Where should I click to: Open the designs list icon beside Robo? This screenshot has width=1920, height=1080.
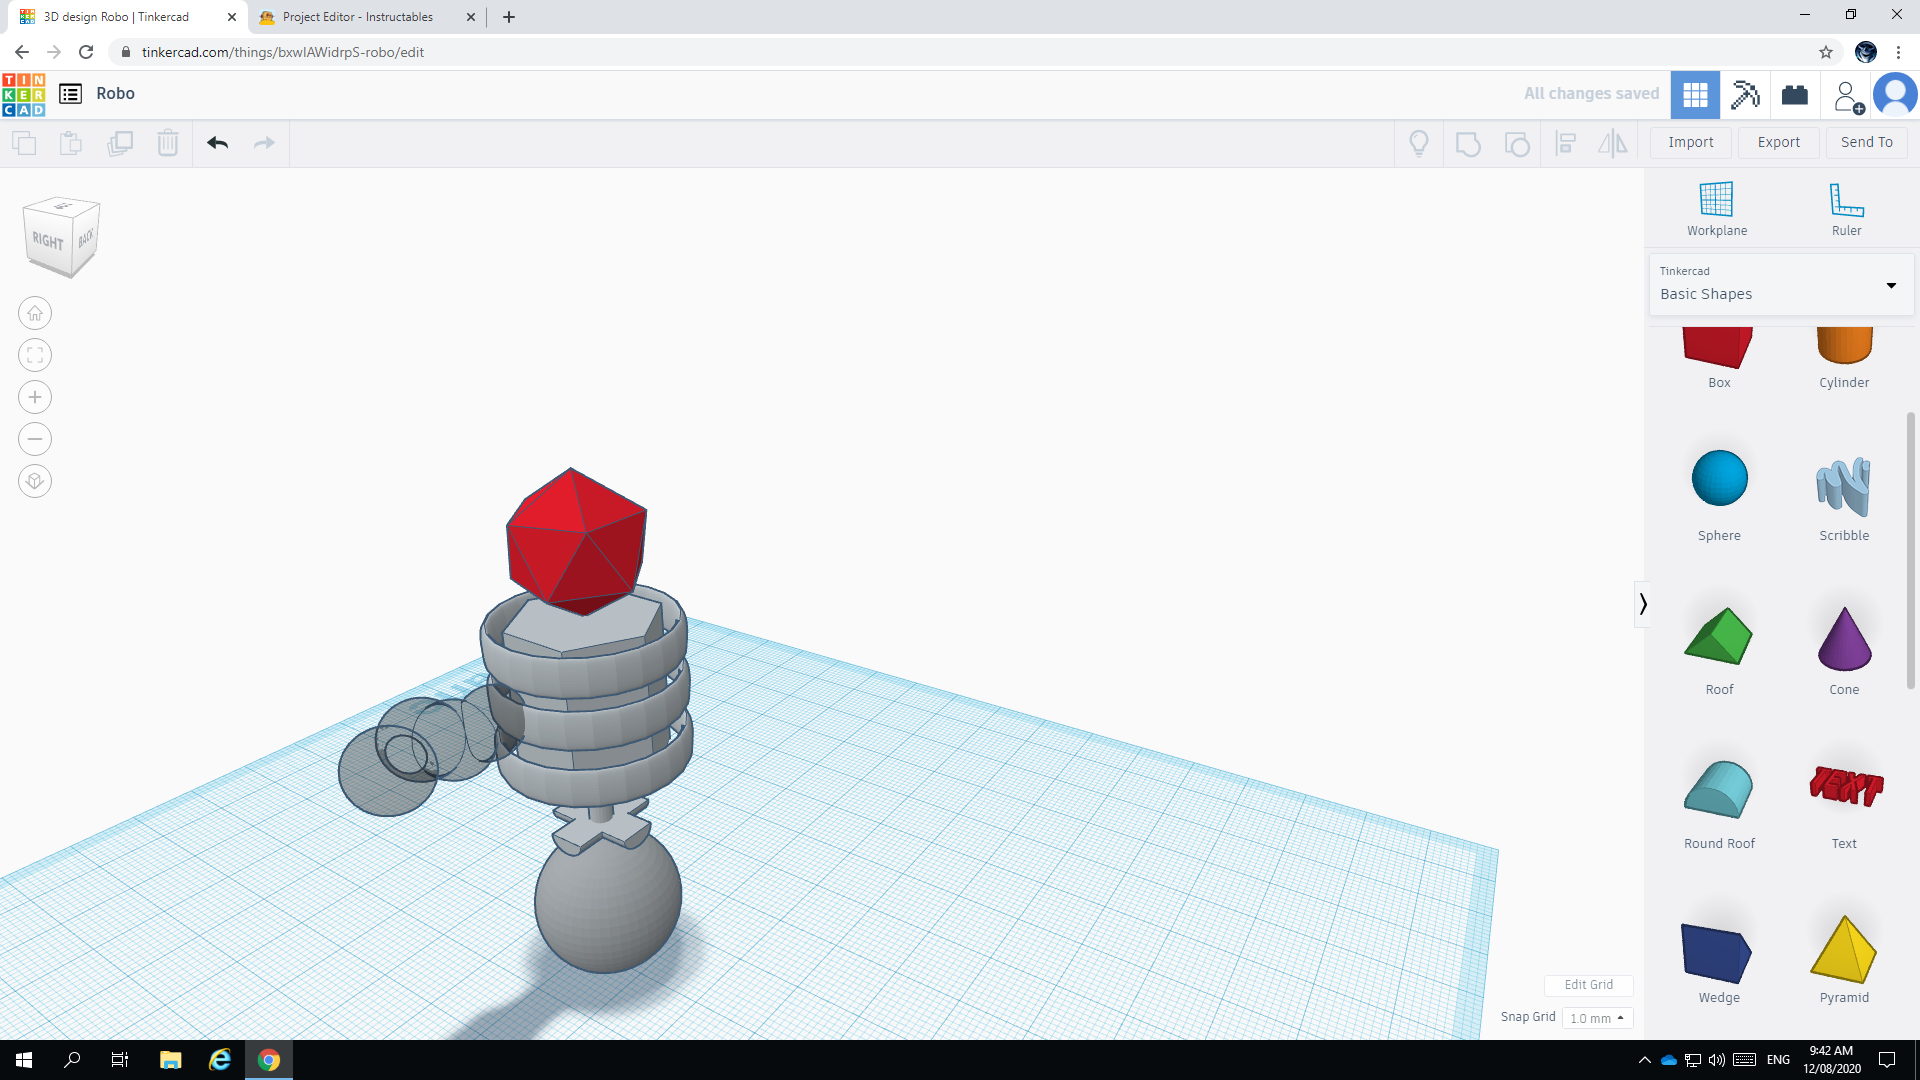coord(70,94)
